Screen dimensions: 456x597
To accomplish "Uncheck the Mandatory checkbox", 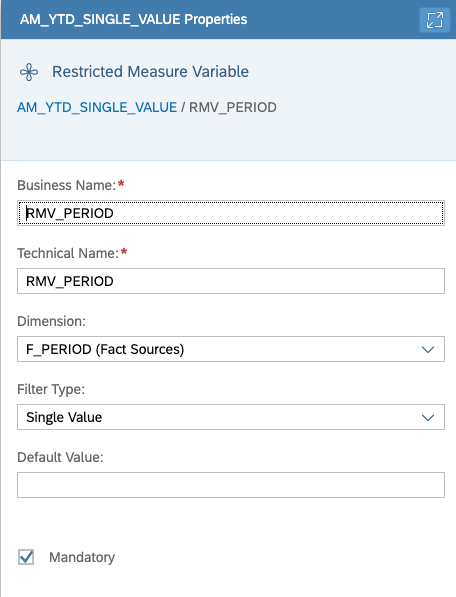I will (x=26, y=557).
